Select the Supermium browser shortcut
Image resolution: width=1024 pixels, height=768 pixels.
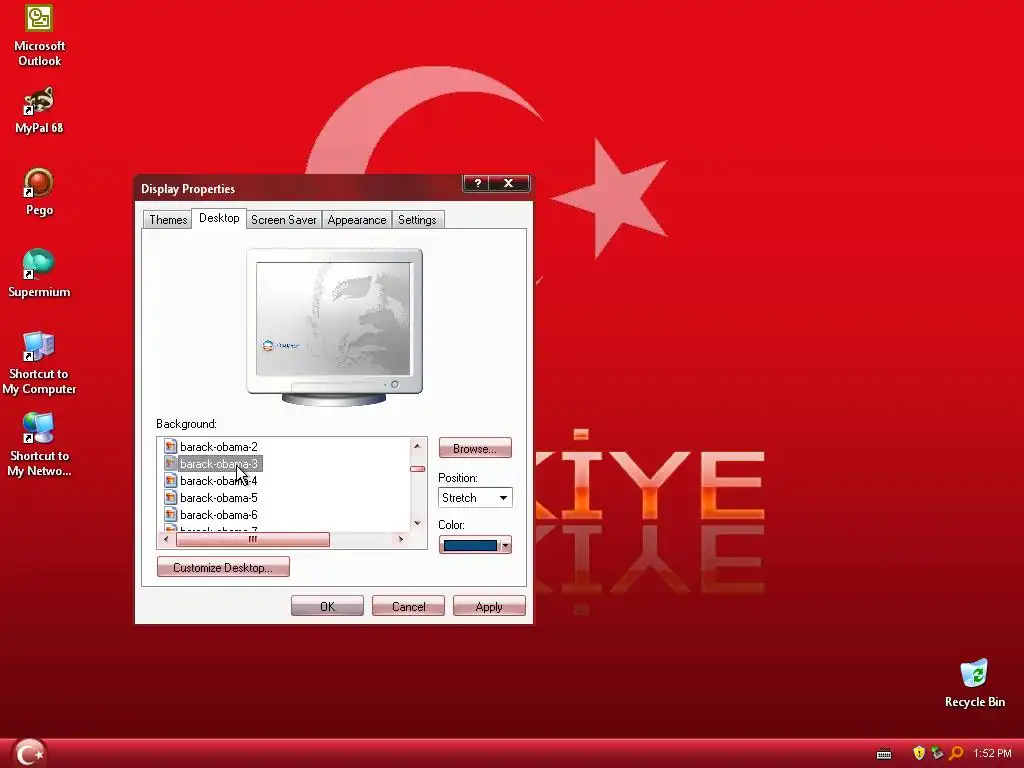(x=39, y=274)
